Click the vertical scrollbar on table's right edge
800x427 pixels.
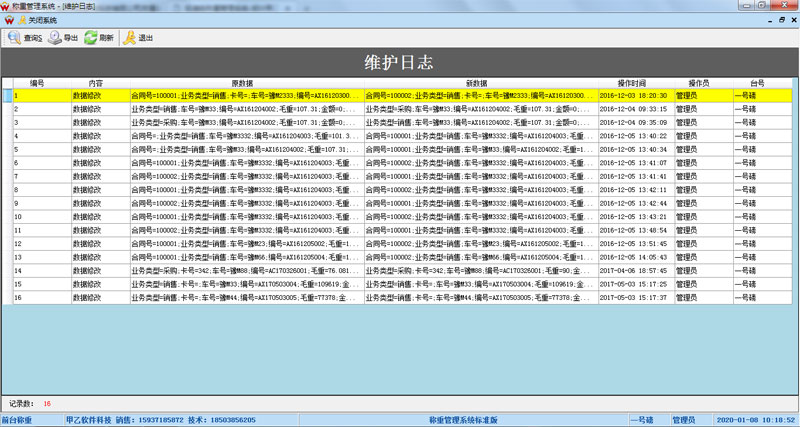(791, 200)
